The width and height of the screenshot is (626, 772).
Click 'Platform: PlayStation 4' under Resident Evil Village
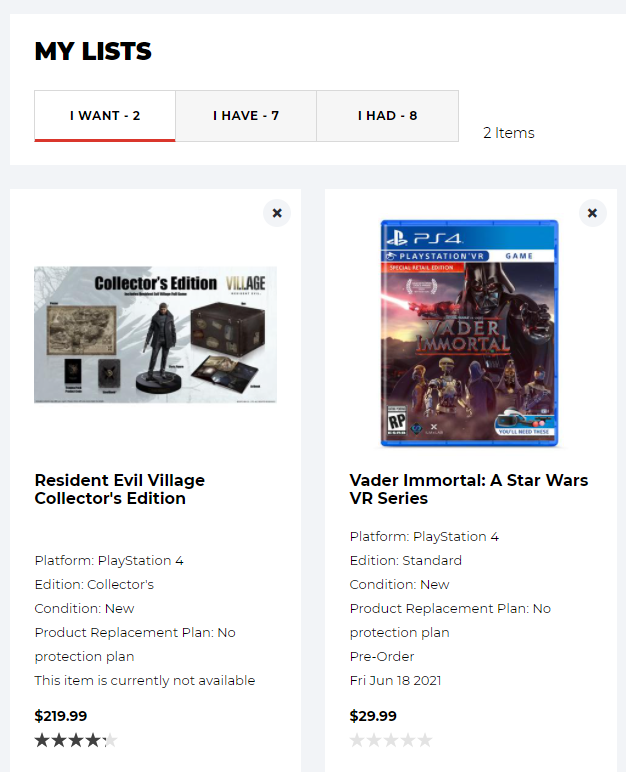109,560
